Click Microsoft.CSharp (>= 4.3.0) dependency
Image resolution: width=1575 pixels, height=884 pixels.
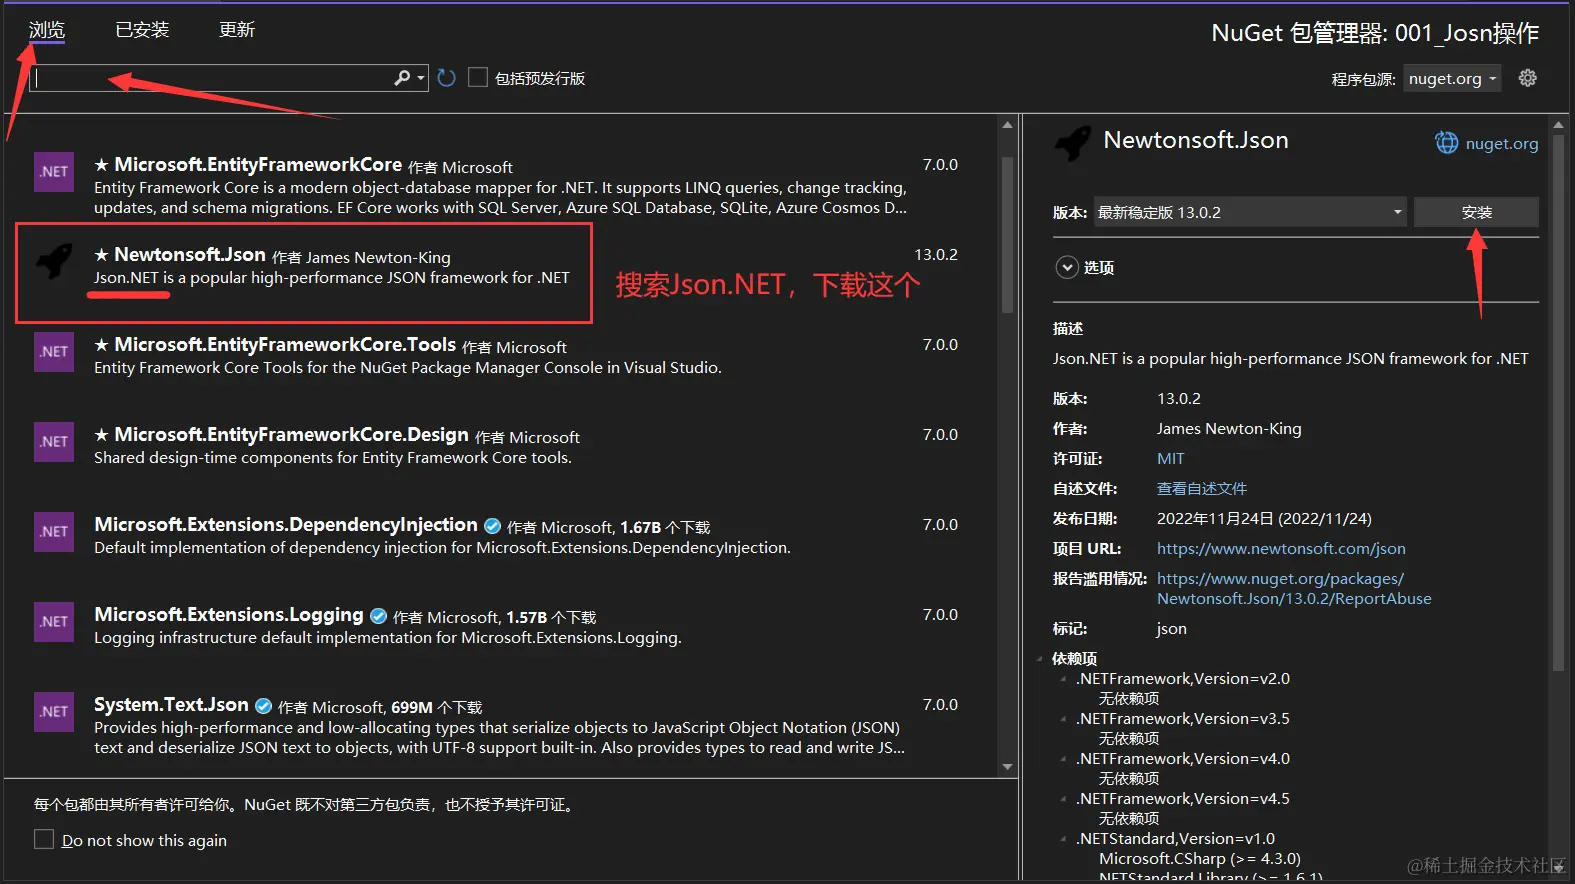(x=1200, y=858)
